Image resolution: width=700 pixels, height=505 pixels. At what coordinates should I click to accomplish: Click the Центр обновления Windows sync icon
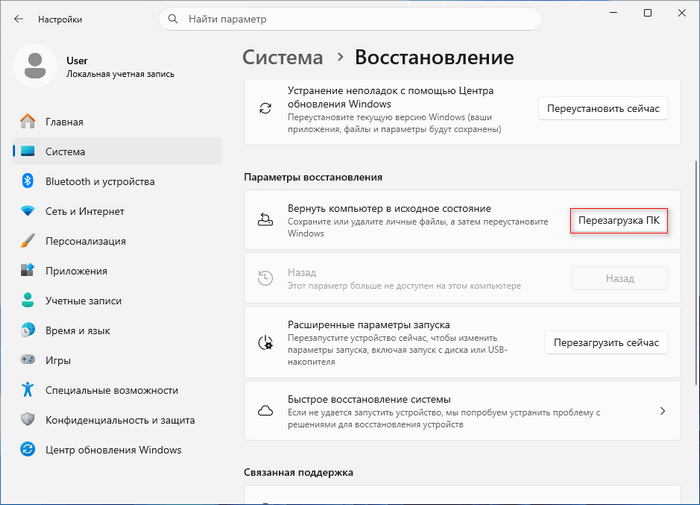[x=28, y=449]
